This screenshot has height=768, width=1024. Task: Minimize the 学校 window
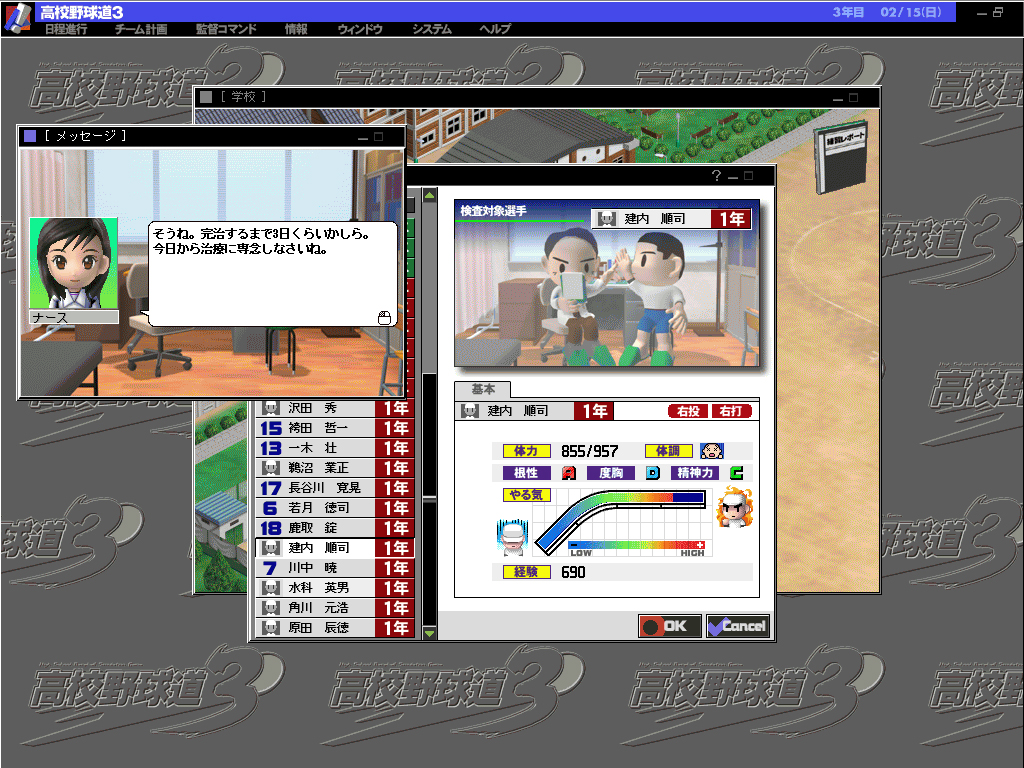838,98
